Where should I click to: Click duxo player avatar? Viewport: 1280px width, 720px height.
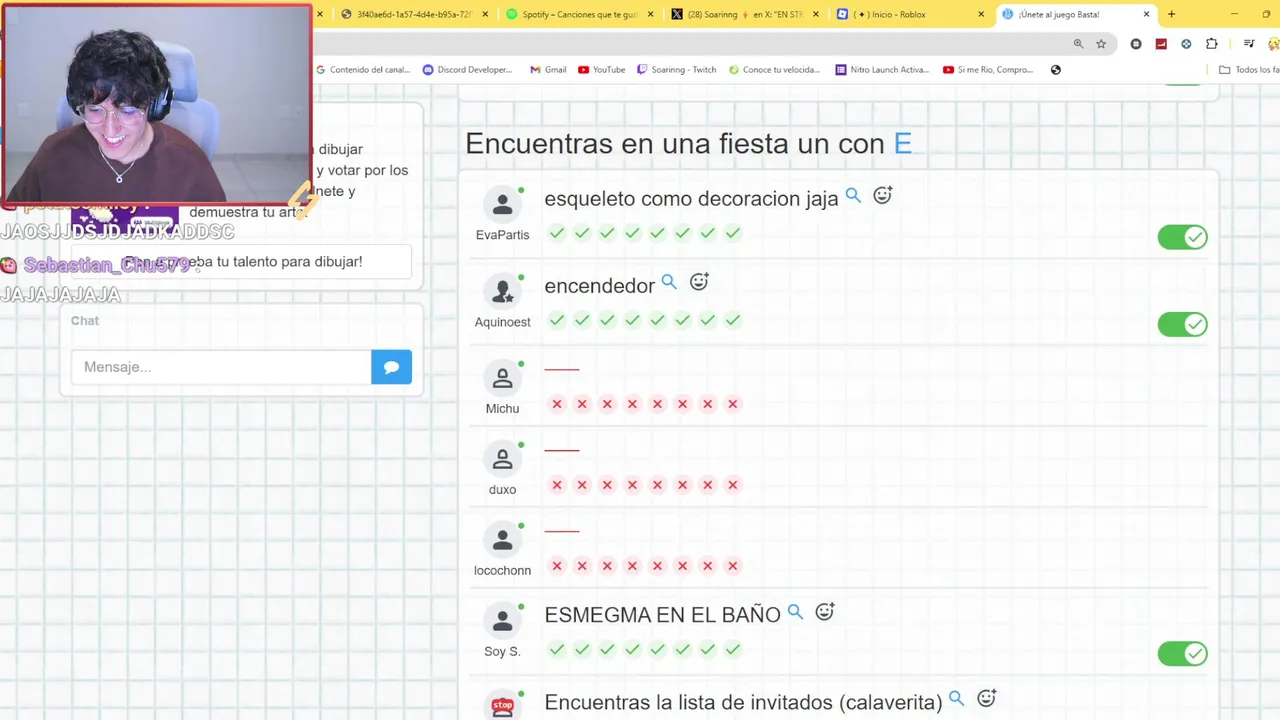point(503,460)
